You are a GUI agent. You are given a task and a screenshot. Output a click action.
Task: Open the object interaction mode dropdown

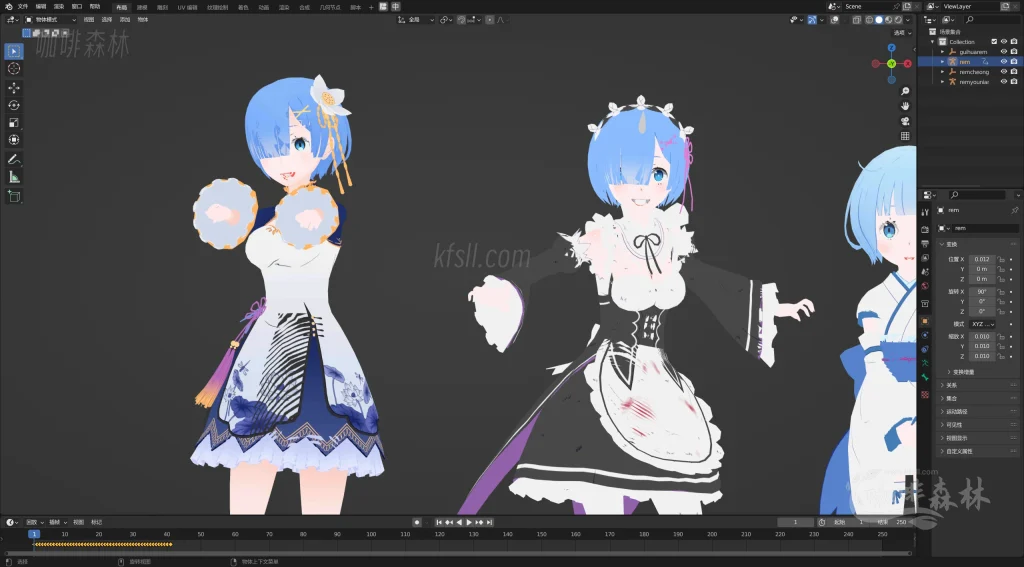click(50, 20)
